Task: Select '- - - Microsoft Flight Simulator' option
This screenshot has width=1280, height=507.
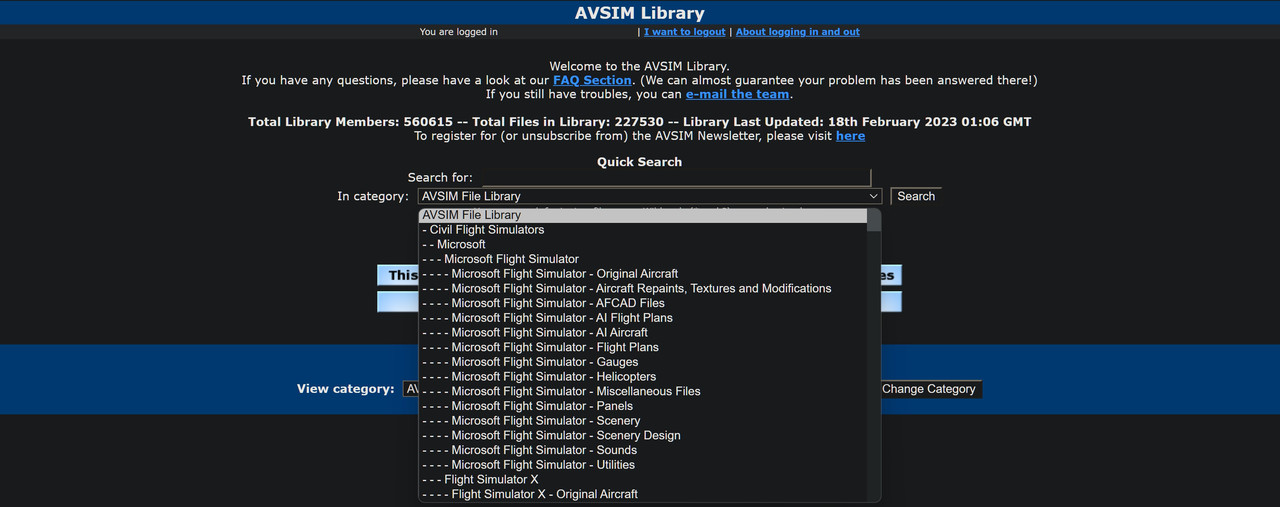Action: pyautogui.click(x=643, y=259)
